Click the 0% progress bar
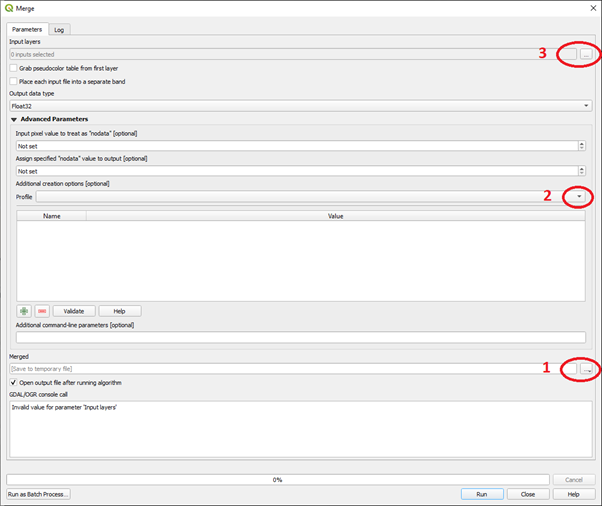This screenshot has width=602, height=506. (278, 480)
